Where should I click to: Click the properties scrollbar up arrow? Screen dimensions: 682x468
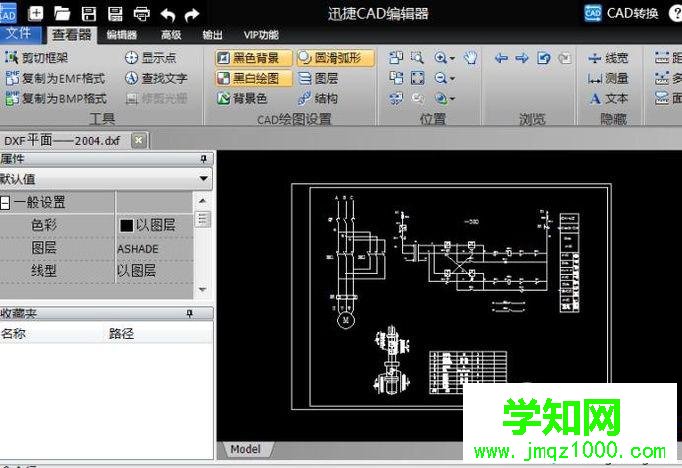[202, 201]
